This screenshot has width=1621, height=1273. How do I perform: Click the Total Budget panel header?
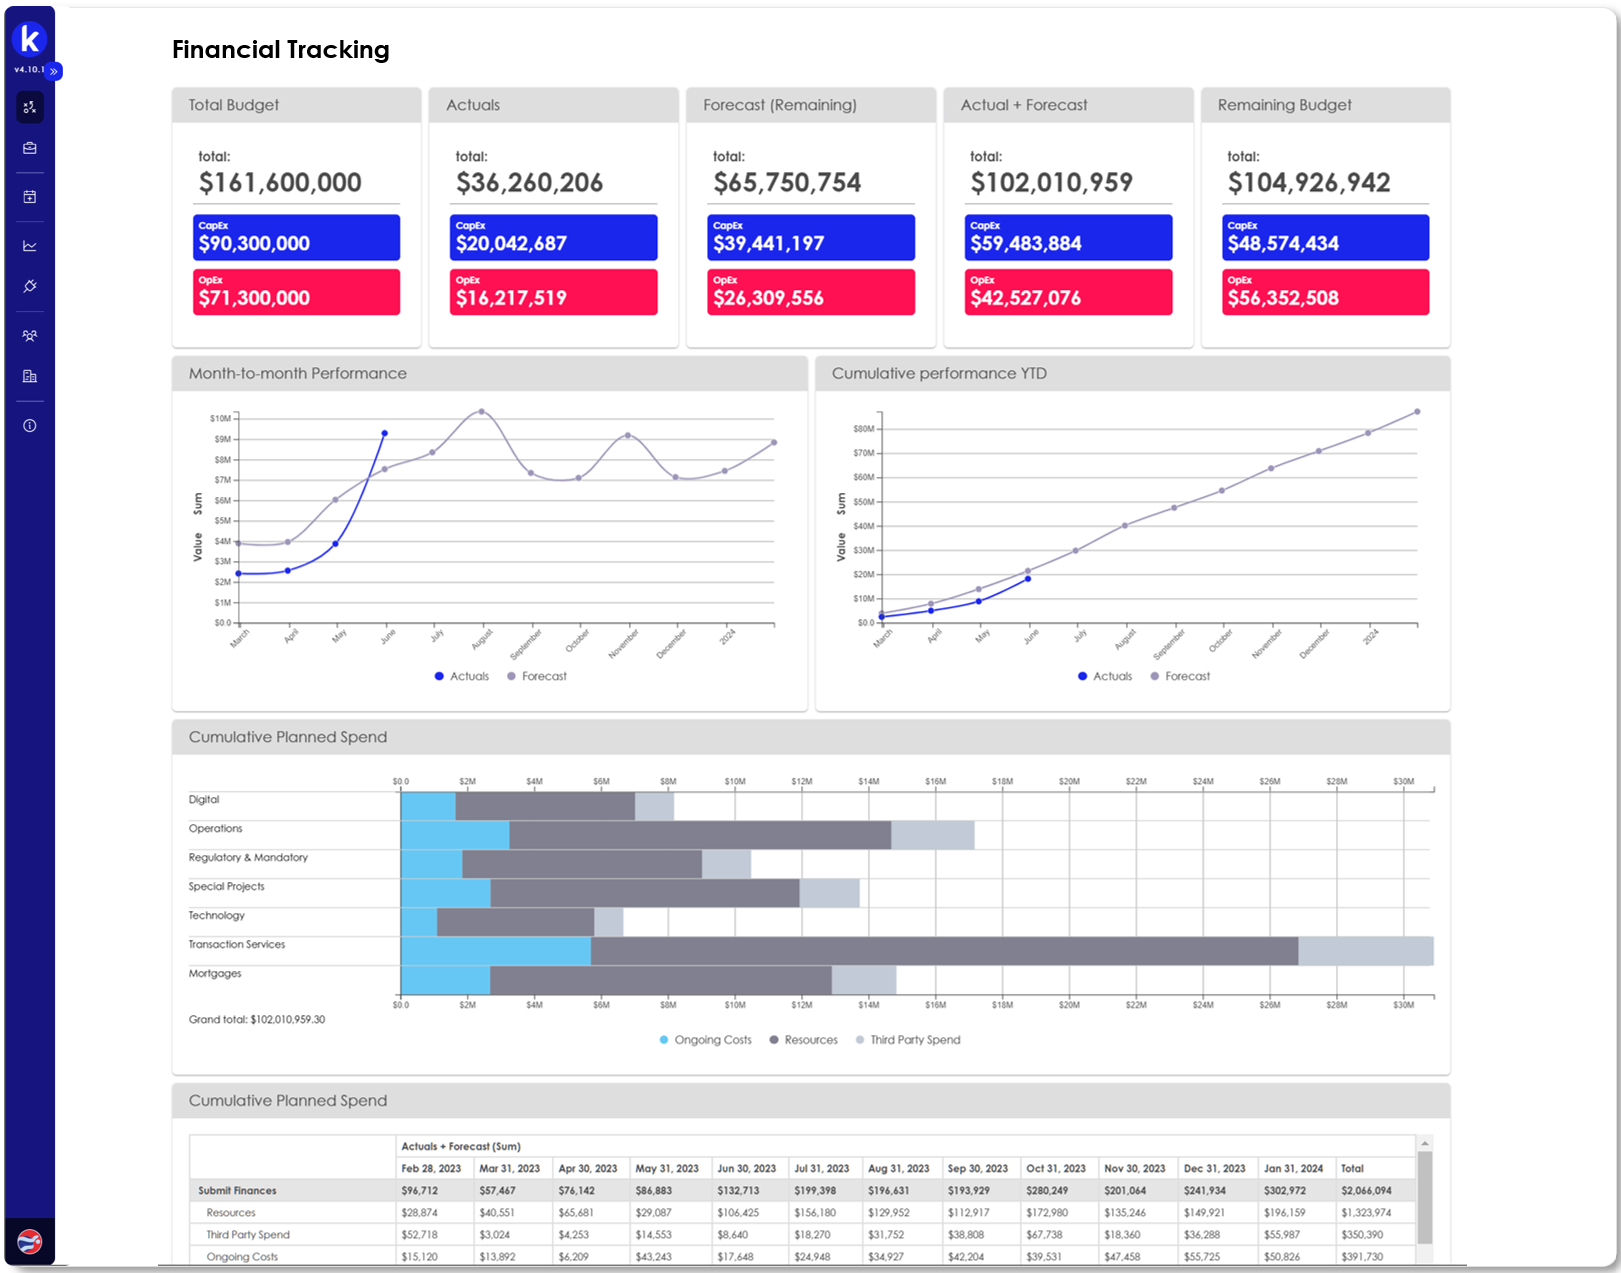pyautogui.click(x=296, y=105)
